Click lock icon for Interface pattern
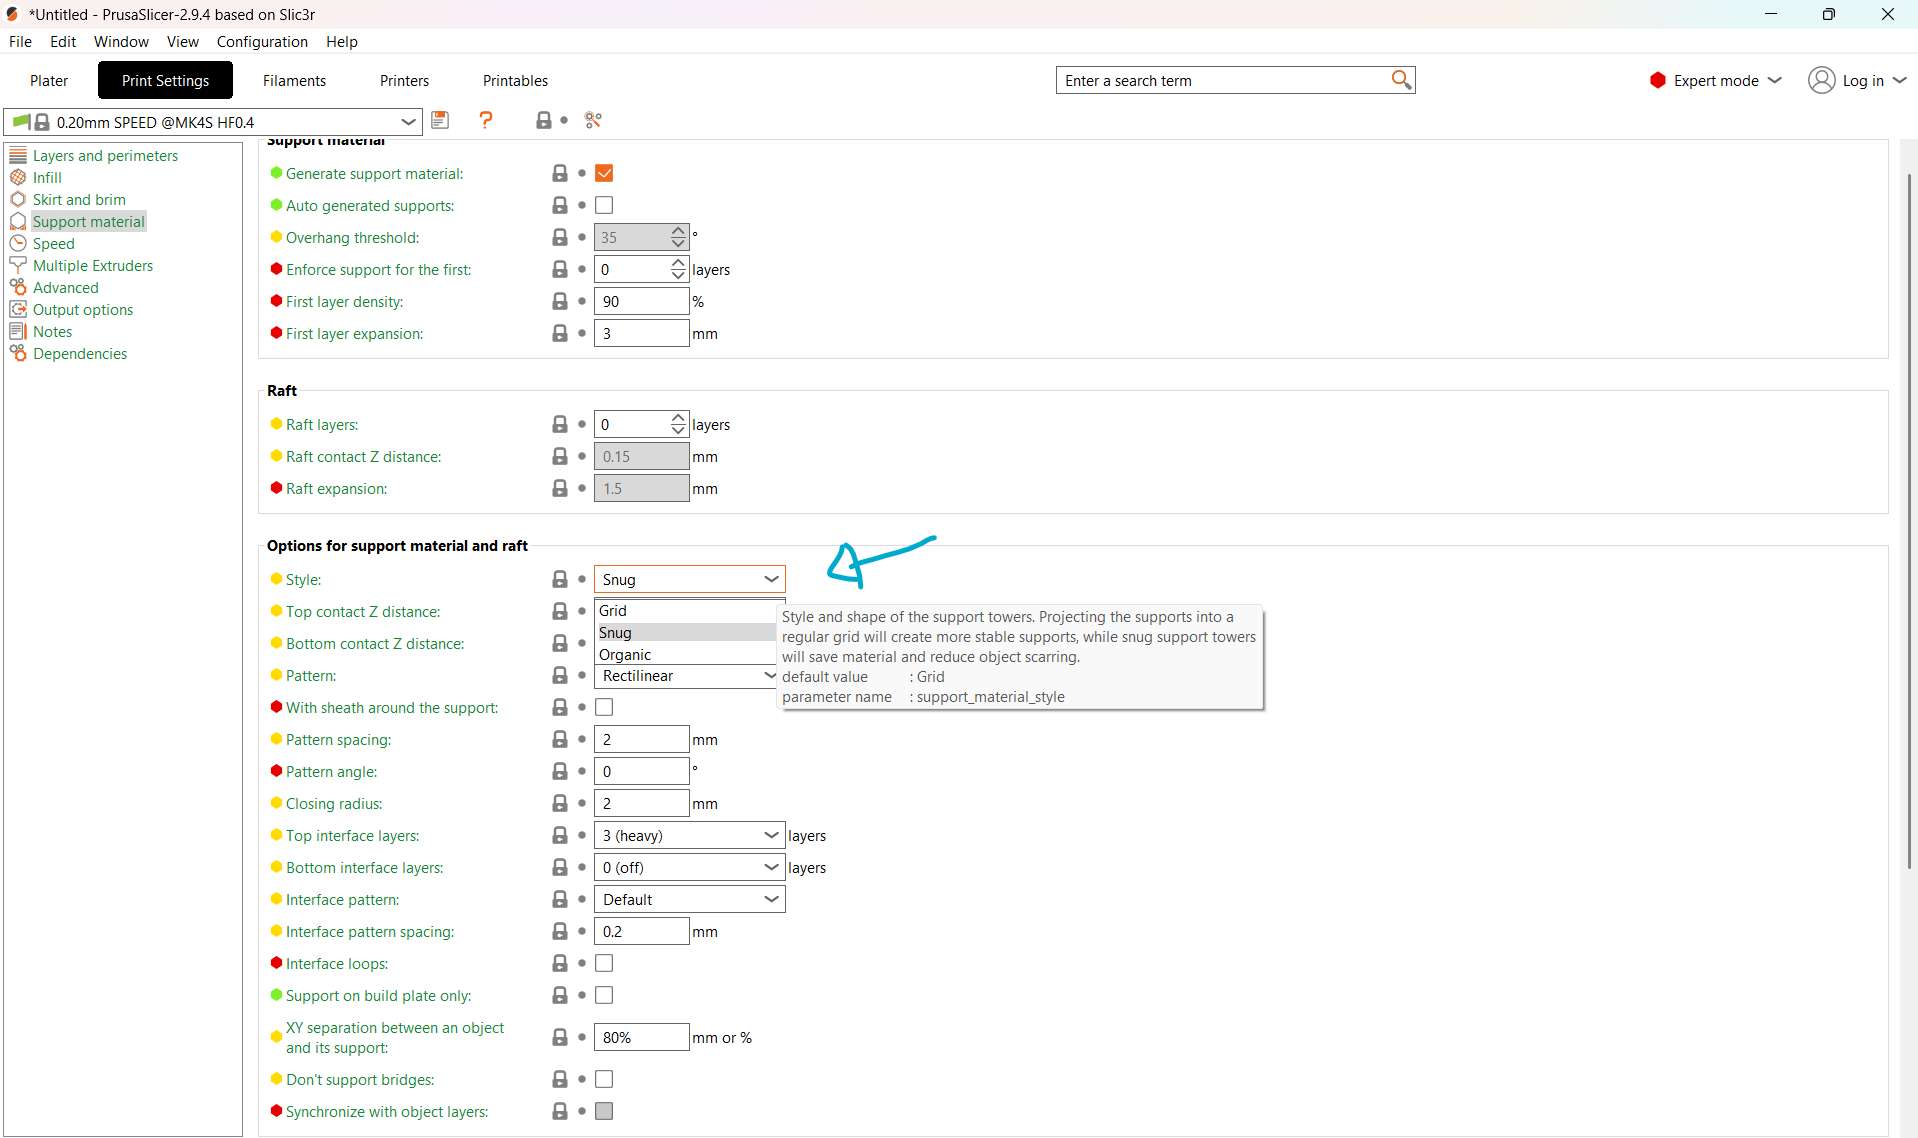Image resolution: width=1918 pixels, height=1138 pixels. pyautogui.click(x=560, y=899)
